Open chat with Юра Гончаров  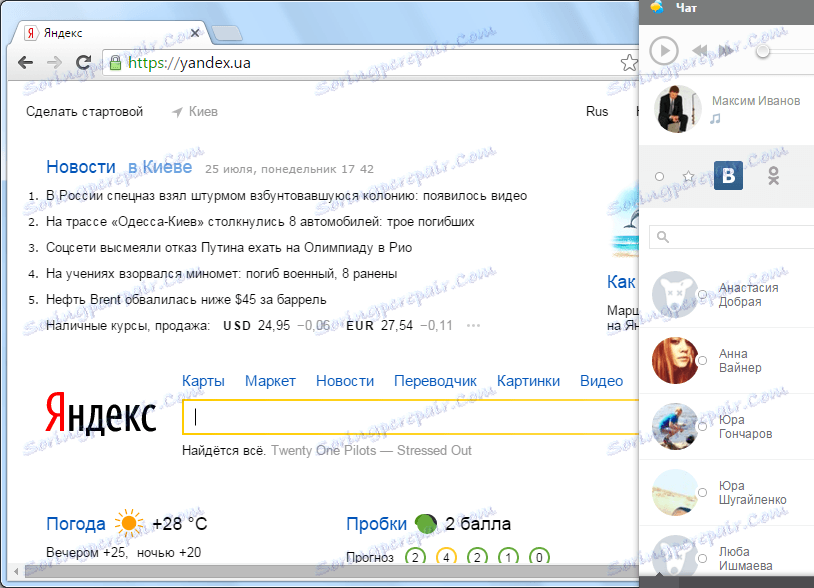point(726,427)
